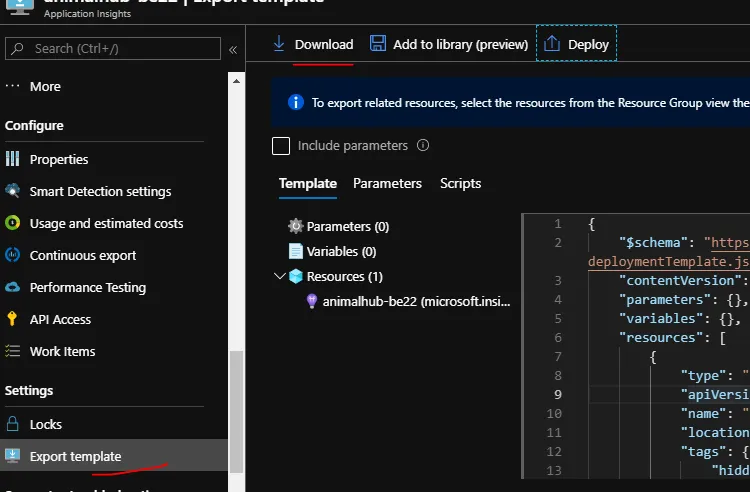Click the Export template icon
This screenshot has width=750, height=492.
pyautogui.click(x=12, y=456)
